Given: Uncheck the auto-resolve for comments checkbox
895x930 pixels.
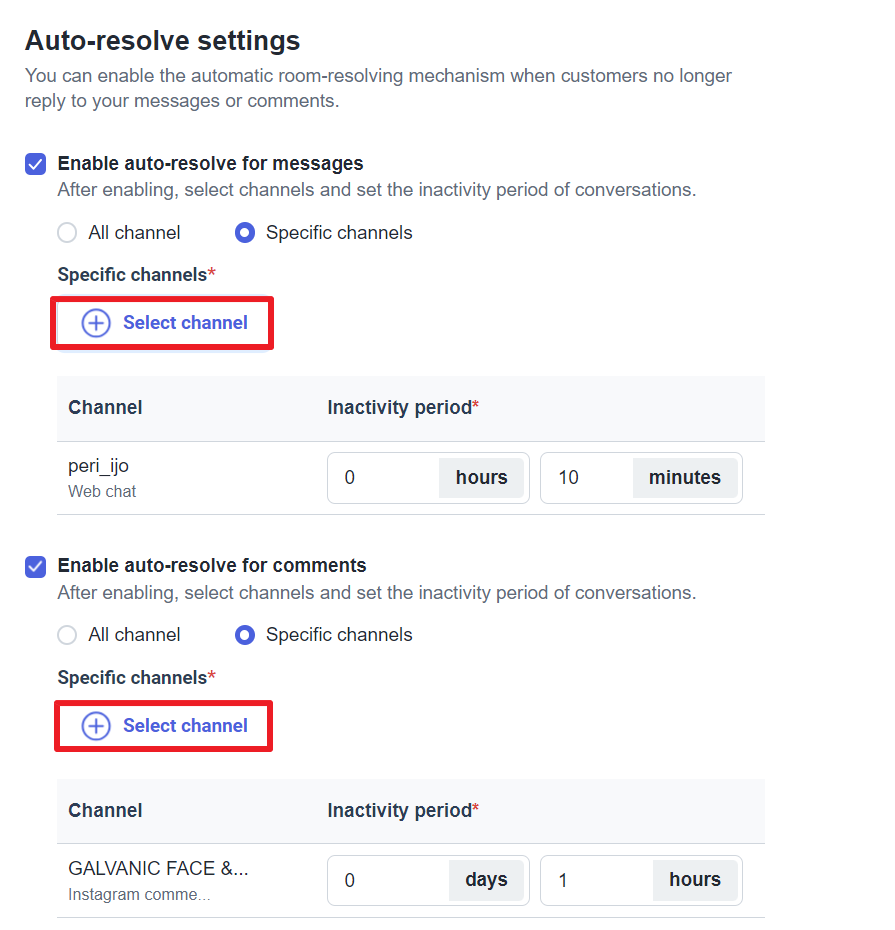Looking at the screenshot, I should pyautogui.click(x=36, y=567).
